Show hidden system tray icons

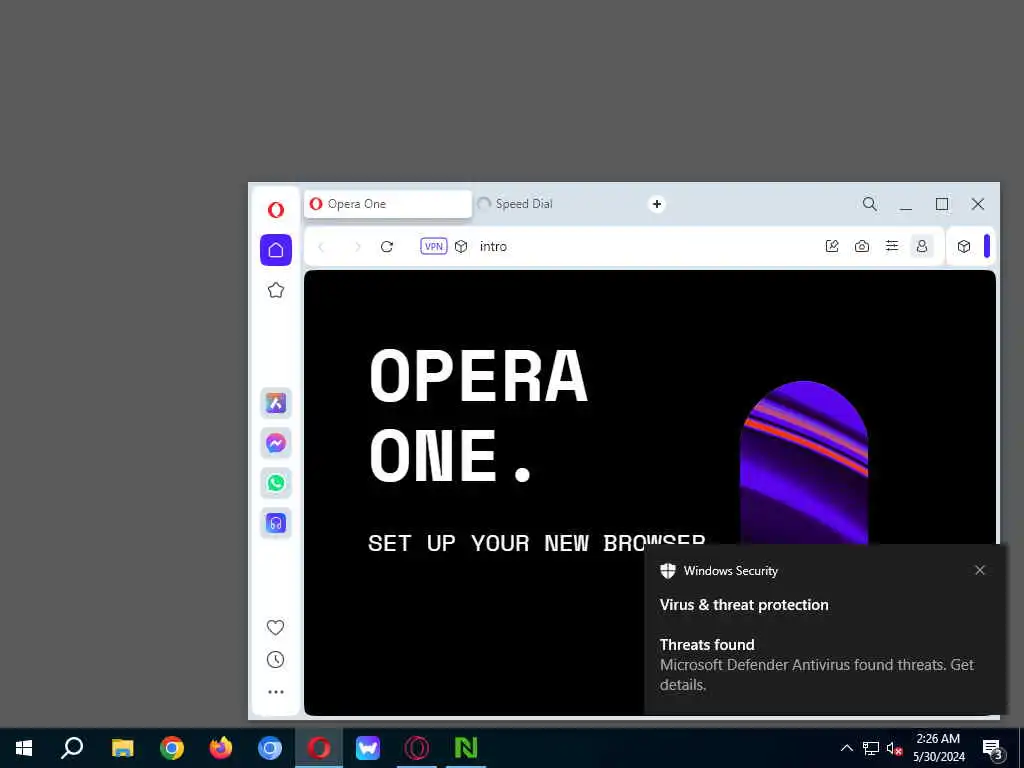846,748
